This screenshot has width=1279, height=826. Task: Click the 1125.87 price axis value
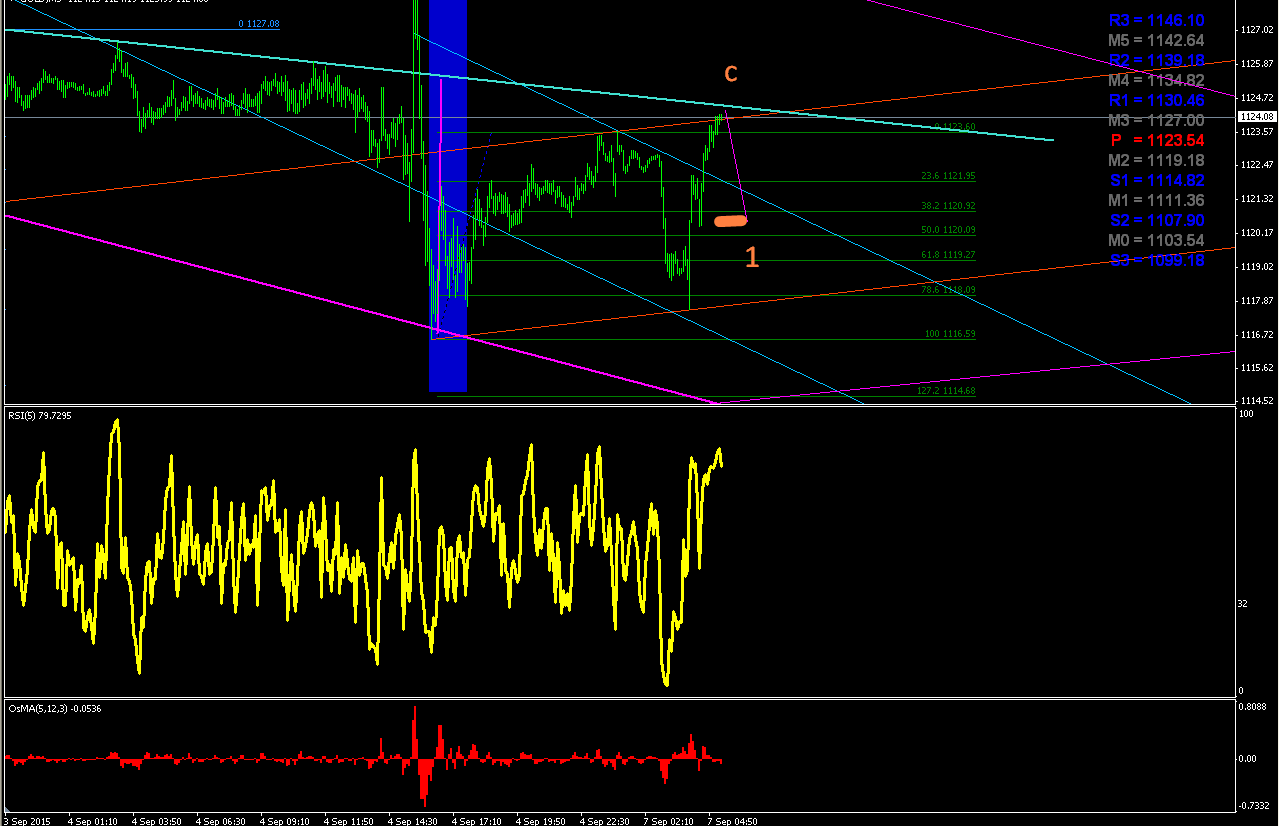(1257, 64)
